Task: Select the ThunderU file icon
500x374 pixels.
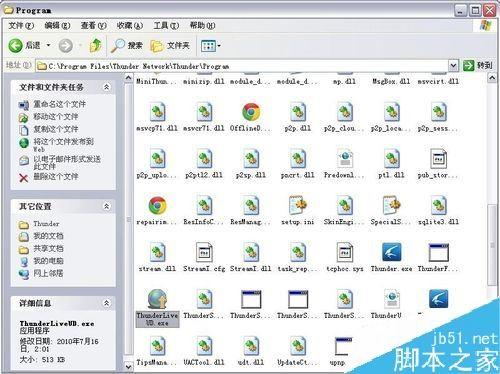Action: point(391,299)
